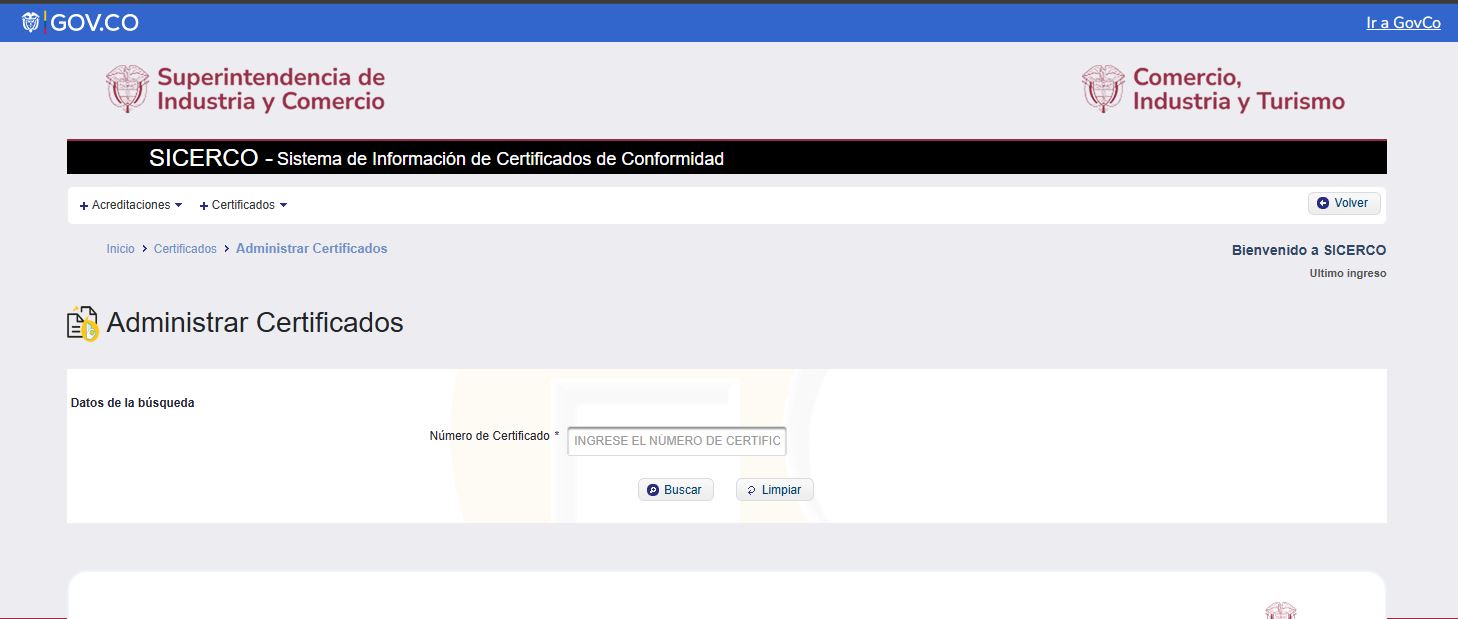Click the magnifier icon in Buscar button
1458x619 pixels.
[x=653, y=490]
